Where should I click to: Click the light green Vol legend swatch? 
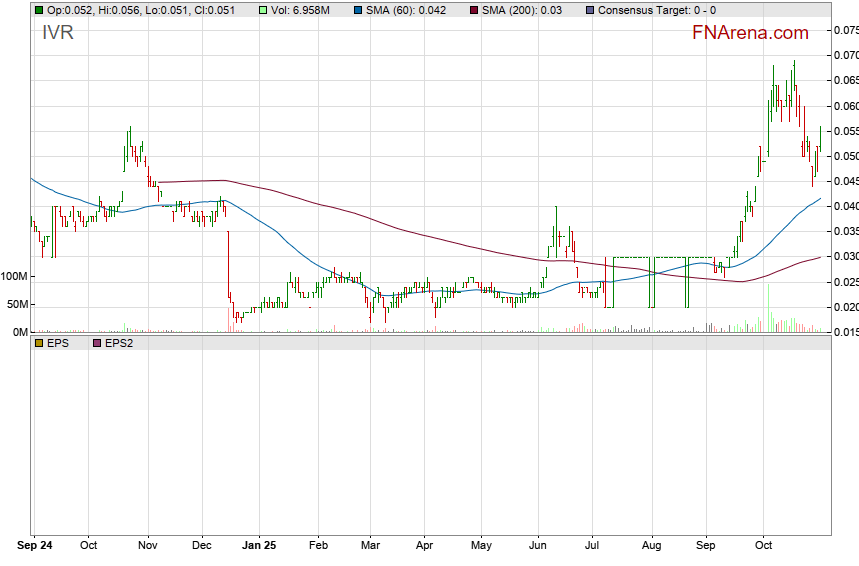[x=263, y=10]
